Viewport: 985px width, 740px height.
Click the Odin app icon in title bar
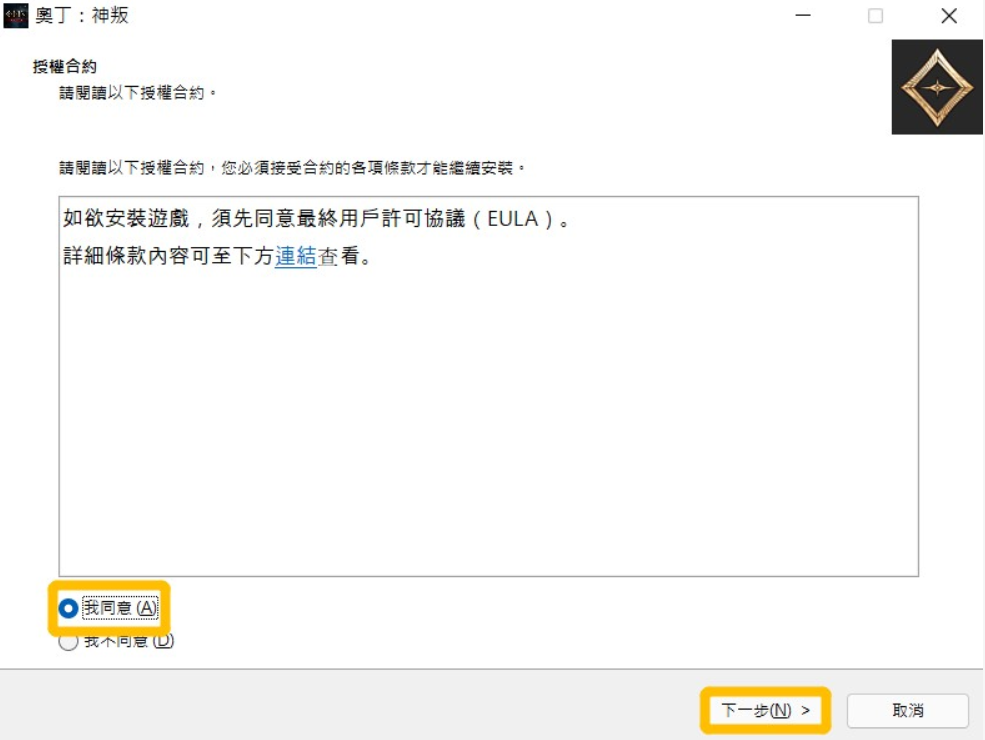[16, 16]
